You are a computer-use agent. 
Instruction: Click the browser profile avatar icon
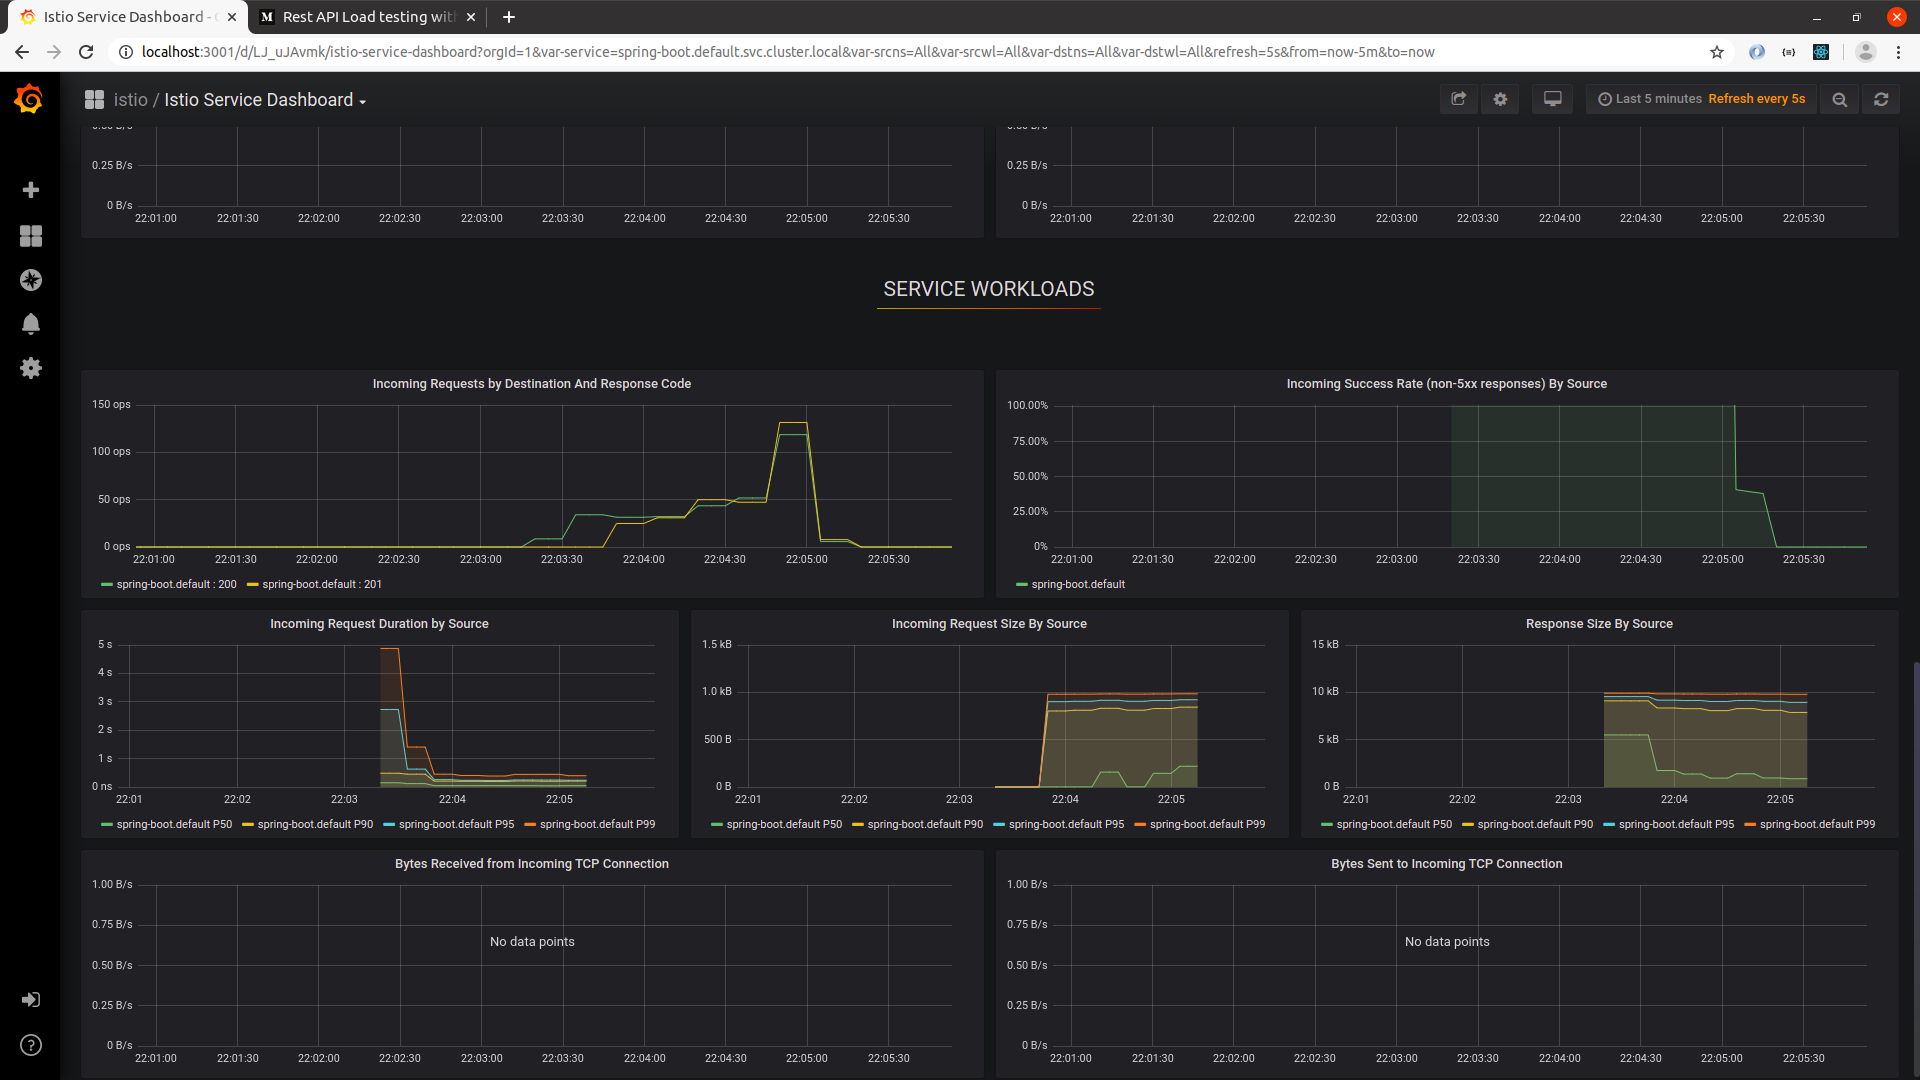1865,52
